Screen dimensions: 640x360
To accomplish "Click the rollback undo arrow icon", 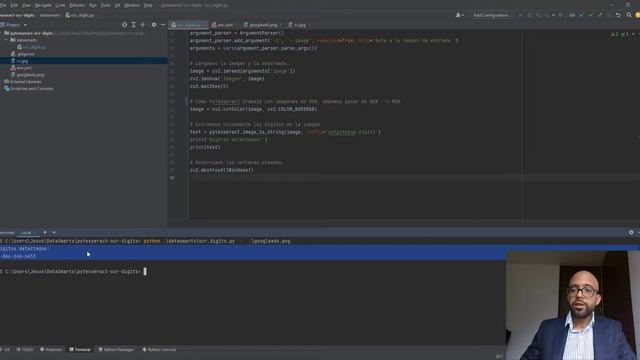I will [618, 15].
